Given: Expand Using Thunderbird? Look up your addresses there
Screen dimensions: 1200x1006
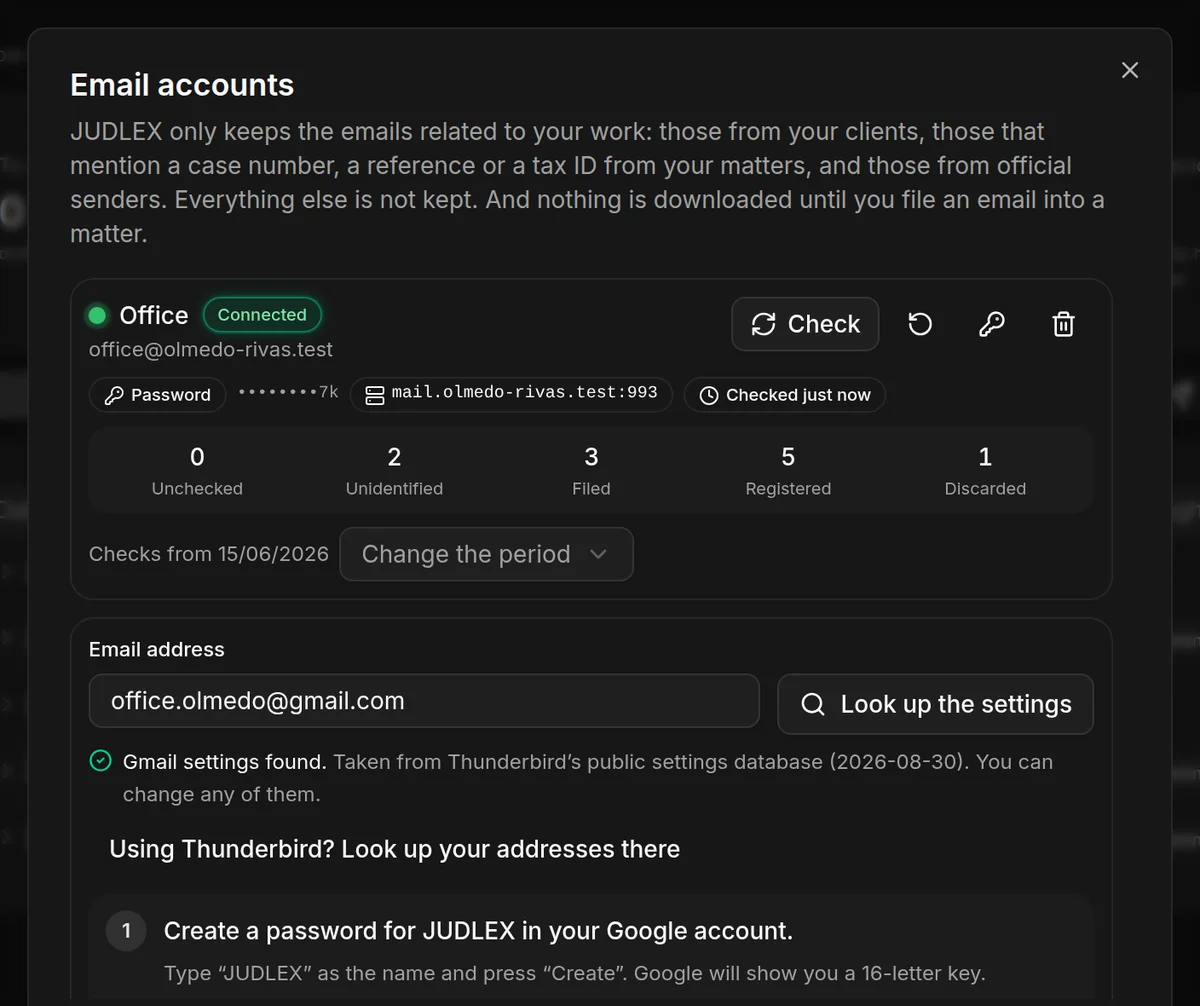Looking at the screenshot, I should (394, 849).
